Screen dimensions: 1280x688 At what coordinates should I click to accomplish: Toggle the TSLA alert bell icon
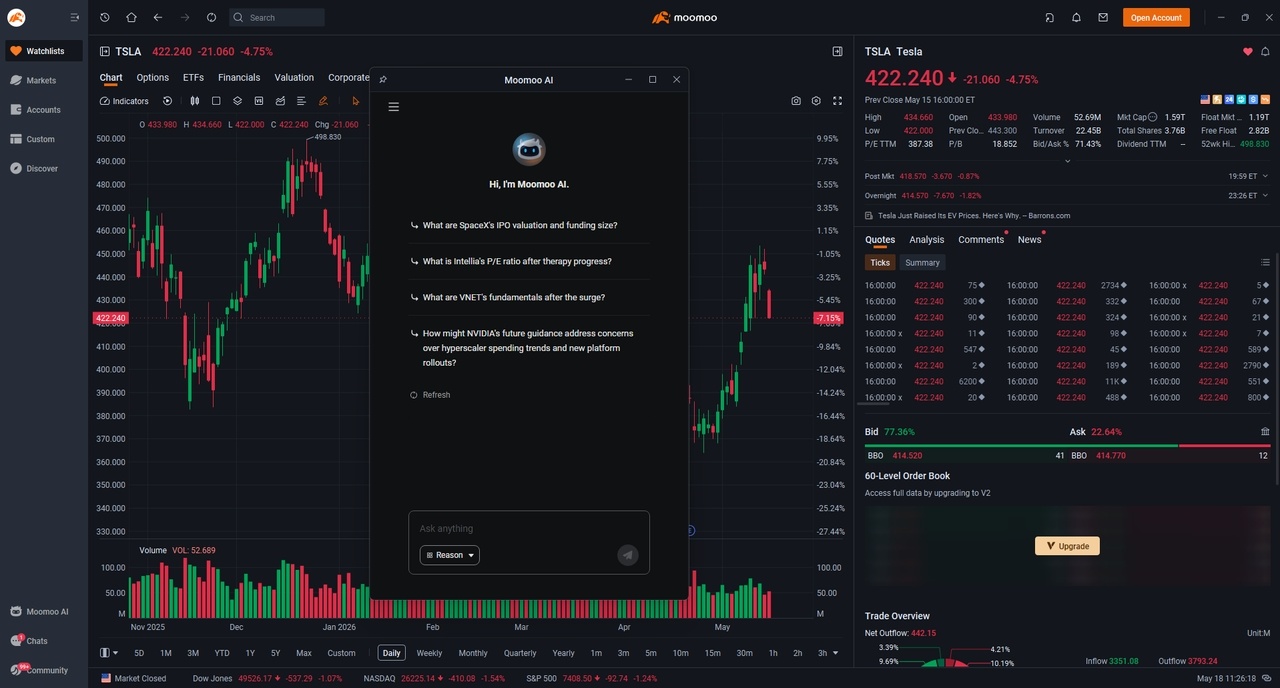1265,52
